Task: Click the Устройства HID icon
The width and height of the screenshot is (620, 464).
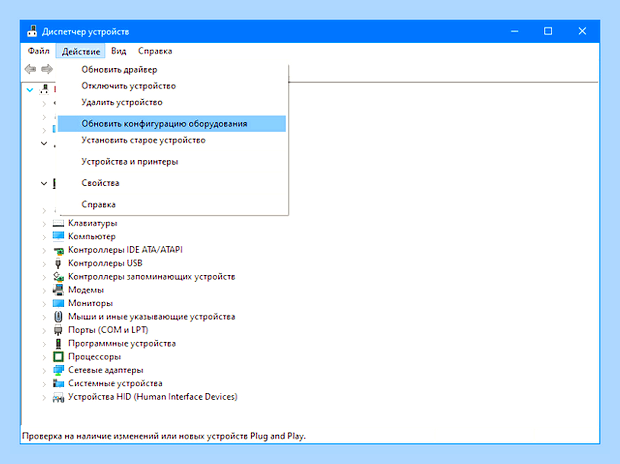Action: [x=58, y=397]
